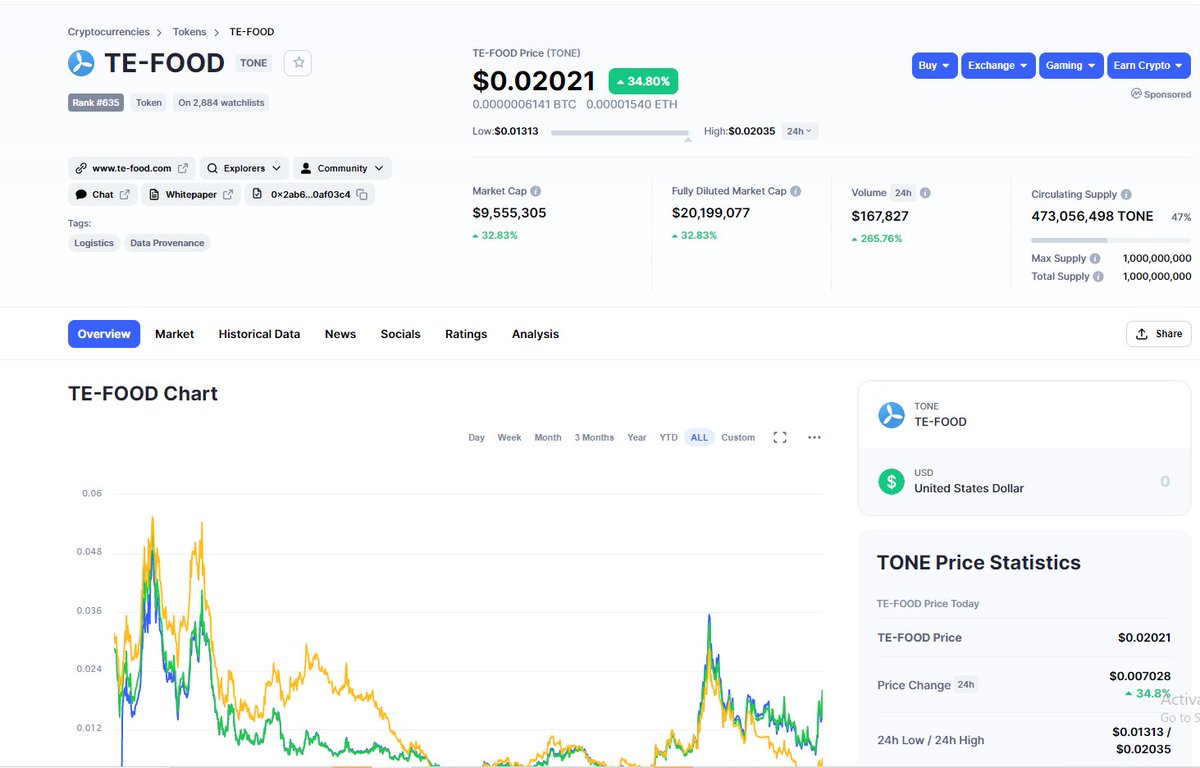Click the TE-FOOD logo beside the title
The width and height of the screenshot is (1200, 768).
tap(81, 63)
